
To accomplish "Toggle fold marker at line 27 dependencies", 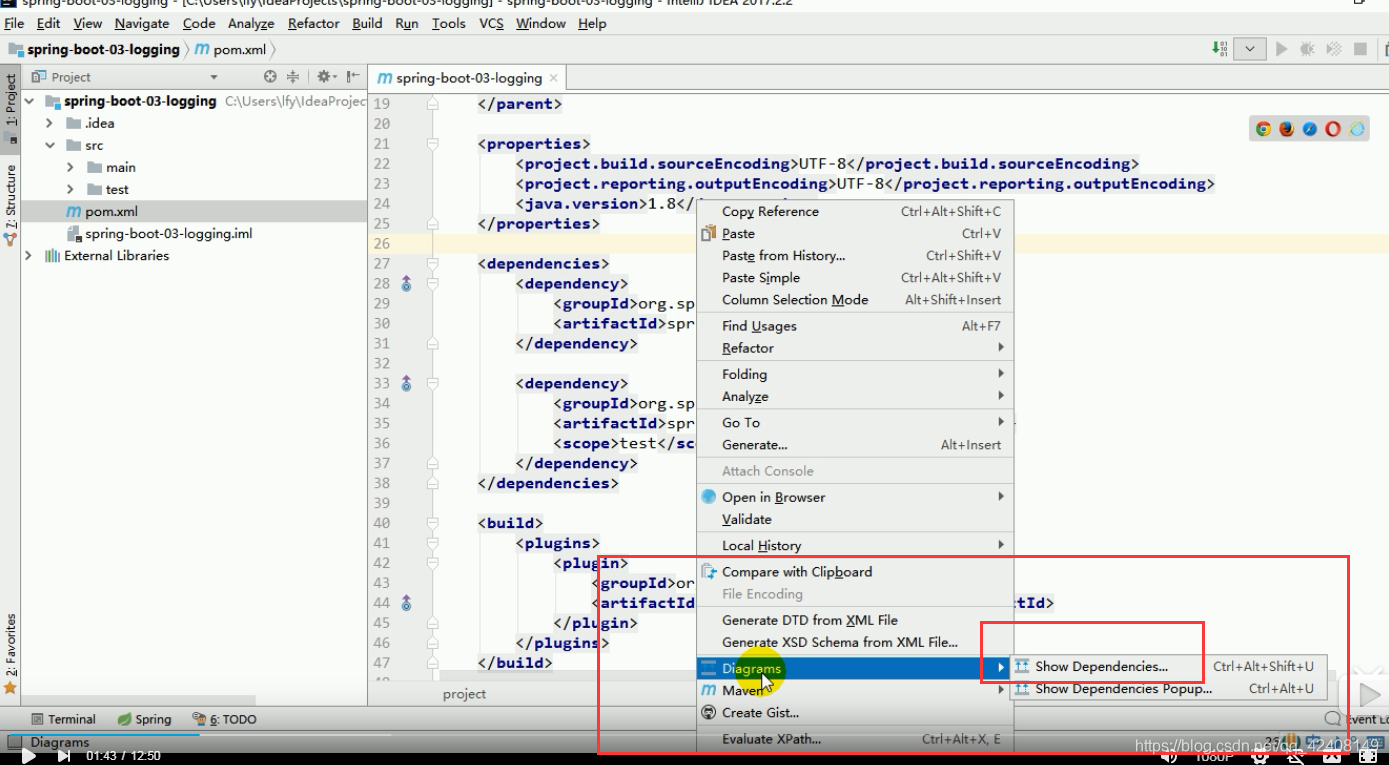I will point(433,264).
